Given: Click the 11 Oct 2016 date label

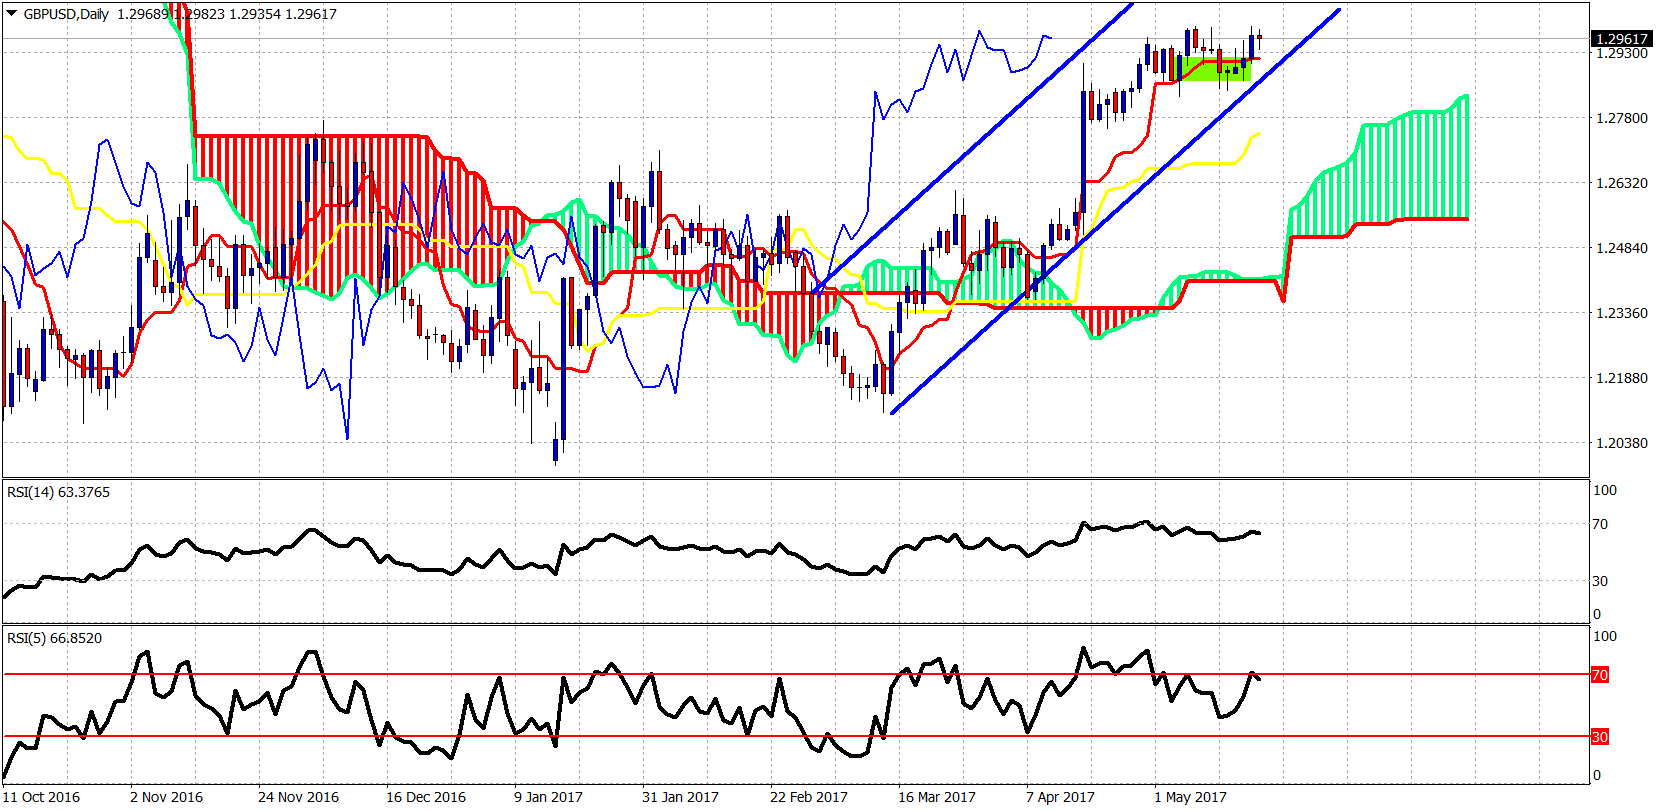Looking at the screenshot, I should [42, 797].
